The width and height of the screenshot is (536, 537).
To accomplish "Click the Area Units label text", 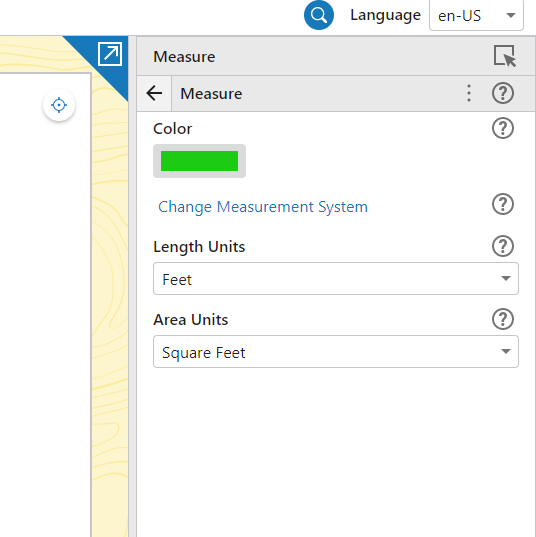I will [190, 320].
